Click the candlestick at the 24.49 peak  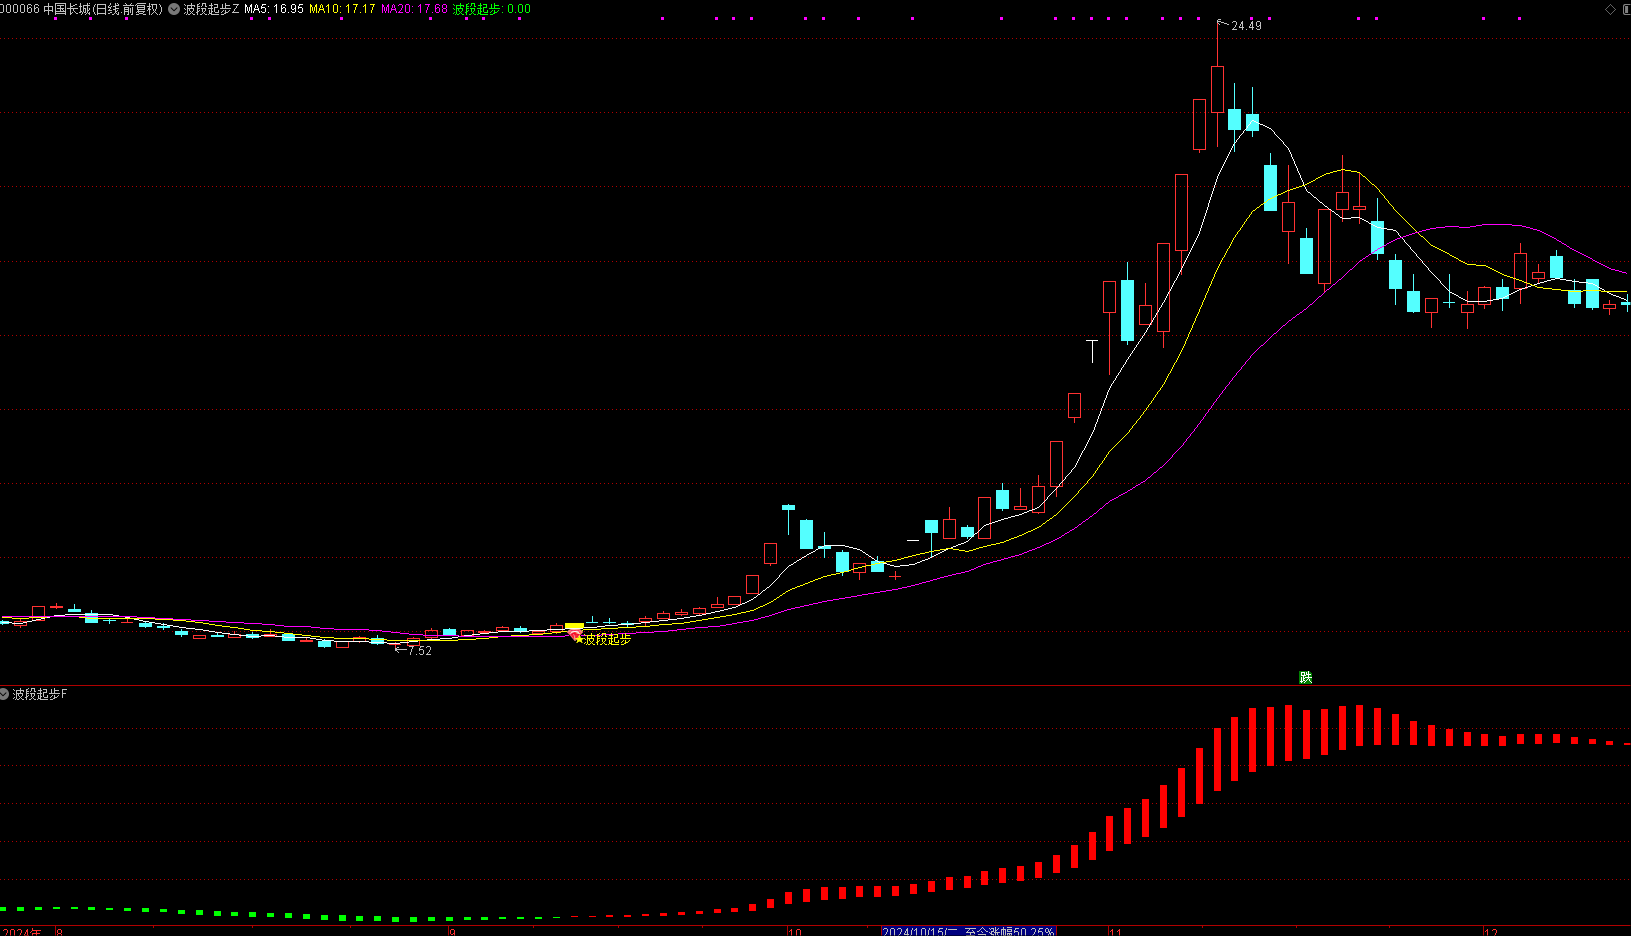pos(1217,89)
